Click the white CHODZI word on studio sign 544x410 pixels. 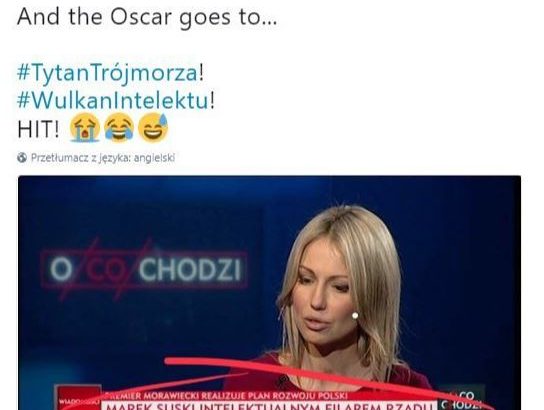tap(190, 270)
